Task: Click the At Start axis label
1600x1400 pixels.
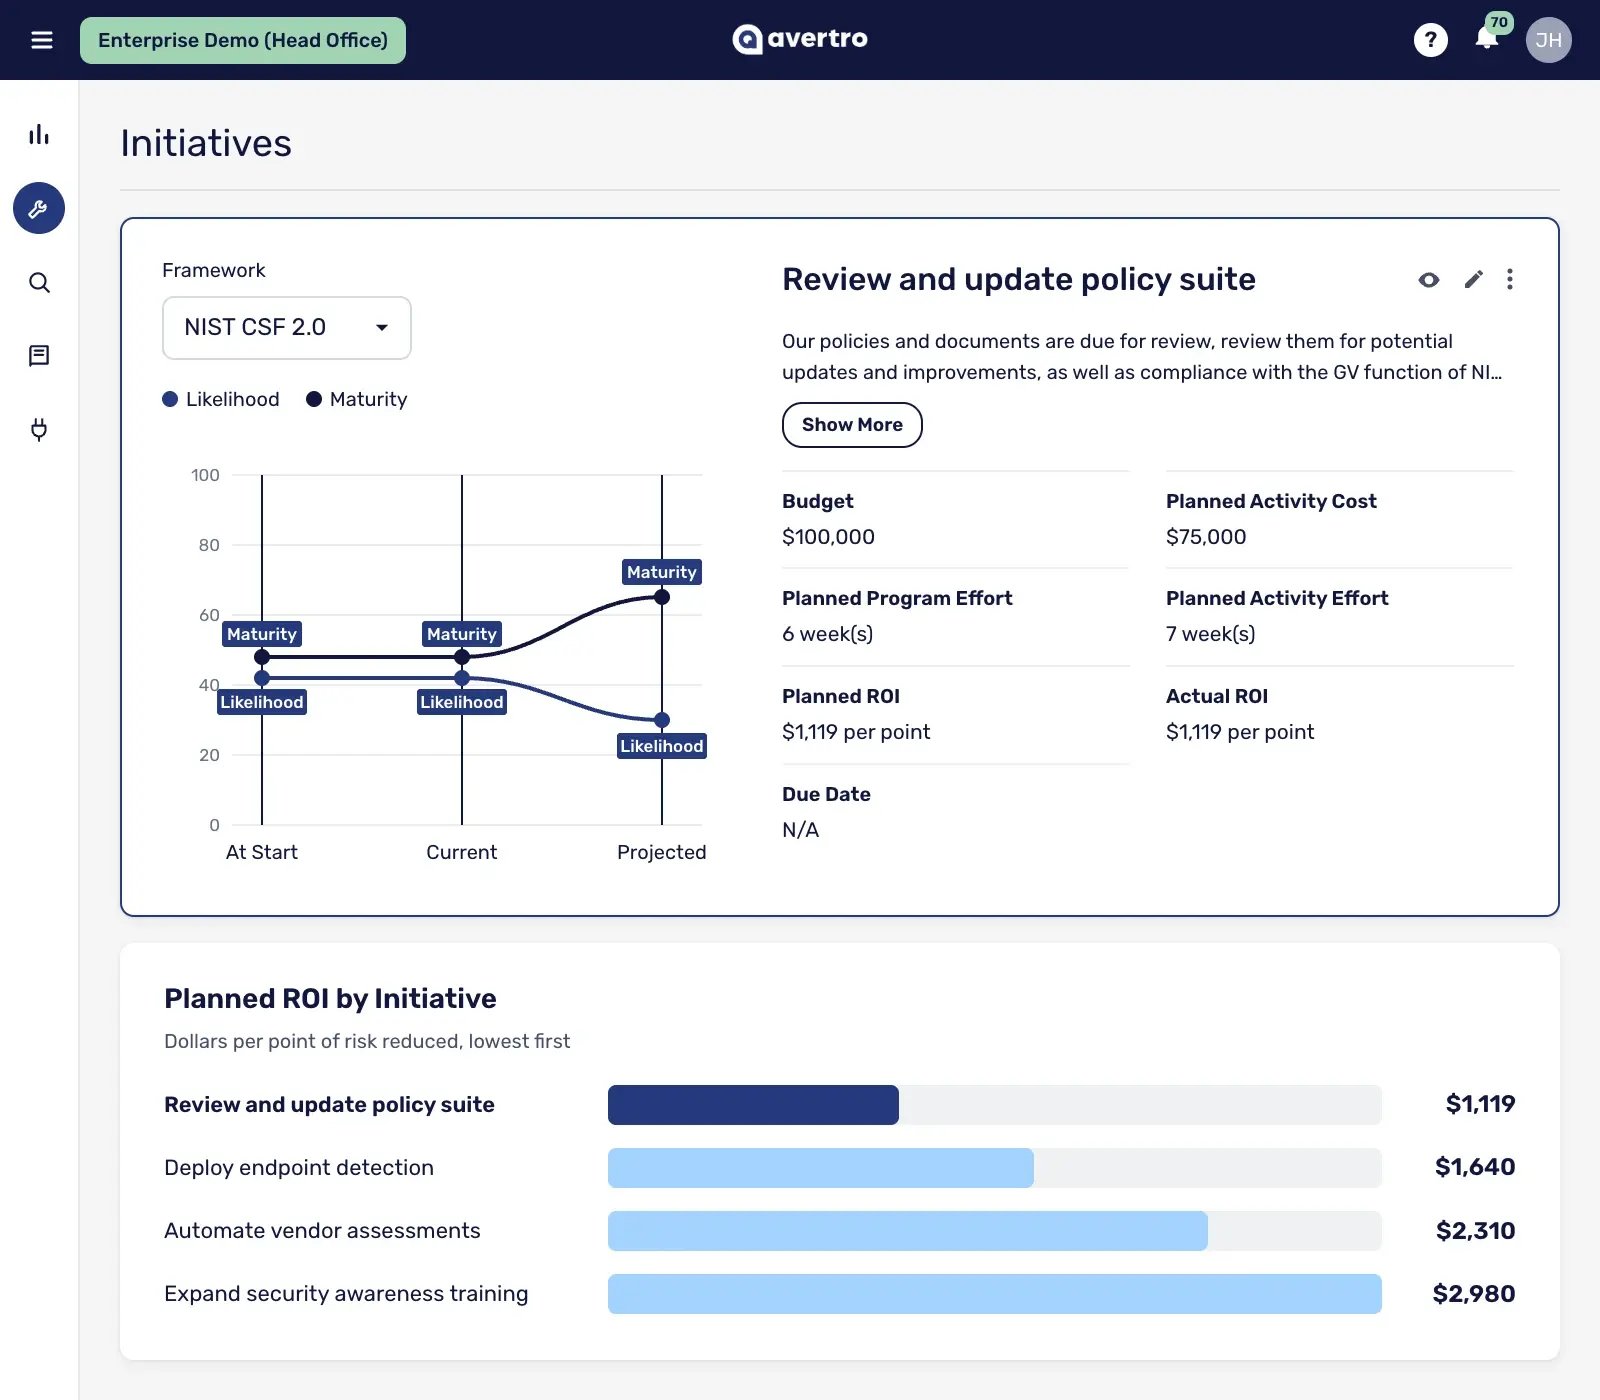Action: coord(262,852)
